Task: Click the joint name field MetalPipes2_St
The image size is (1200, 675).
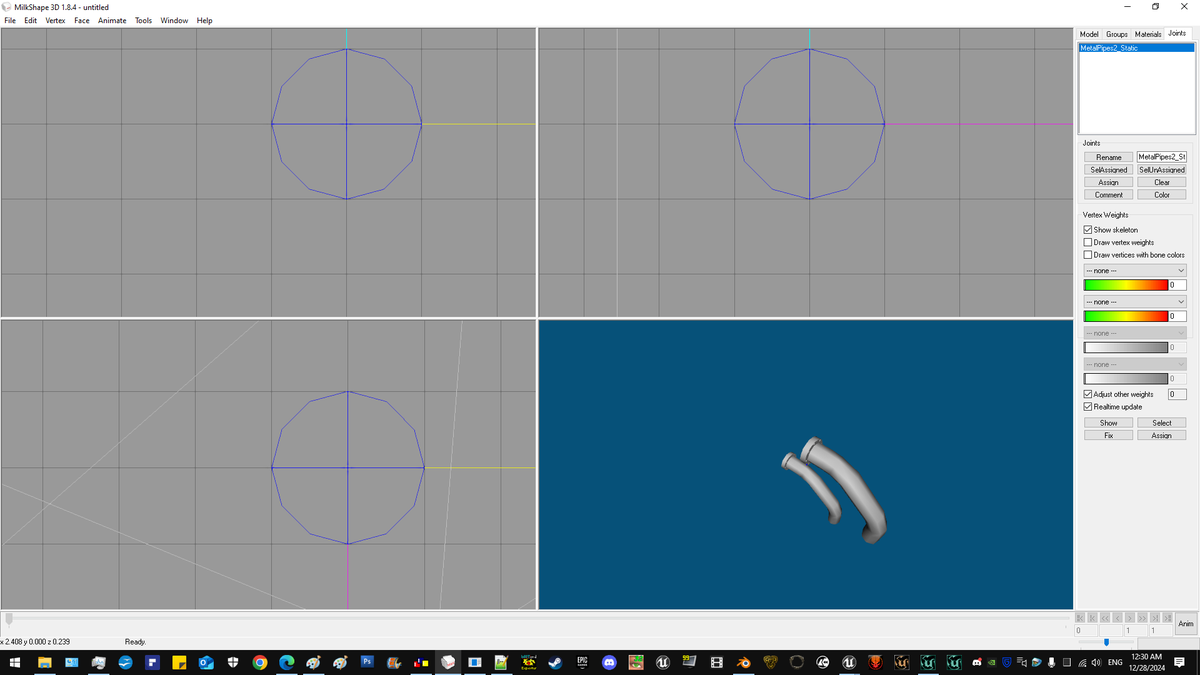Action: click(1162, 157)
